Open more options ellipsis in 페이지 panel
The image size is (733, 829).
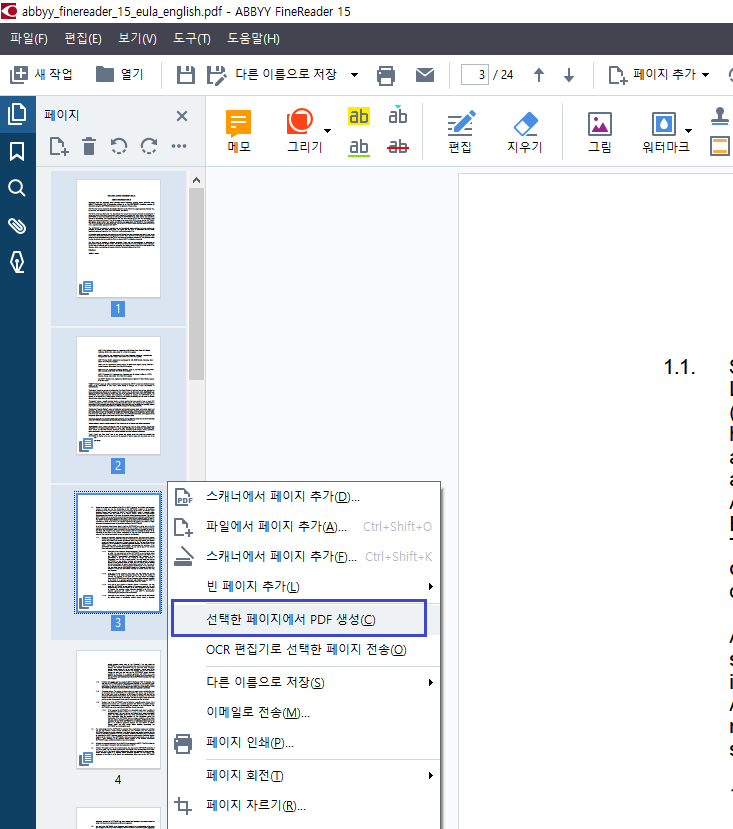179,146
